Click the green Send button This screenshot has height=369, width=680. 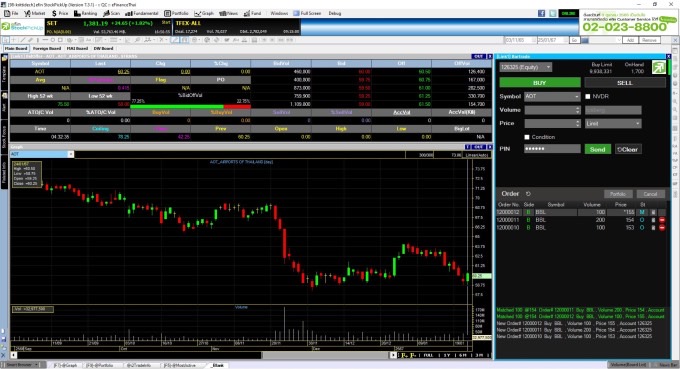598,149
